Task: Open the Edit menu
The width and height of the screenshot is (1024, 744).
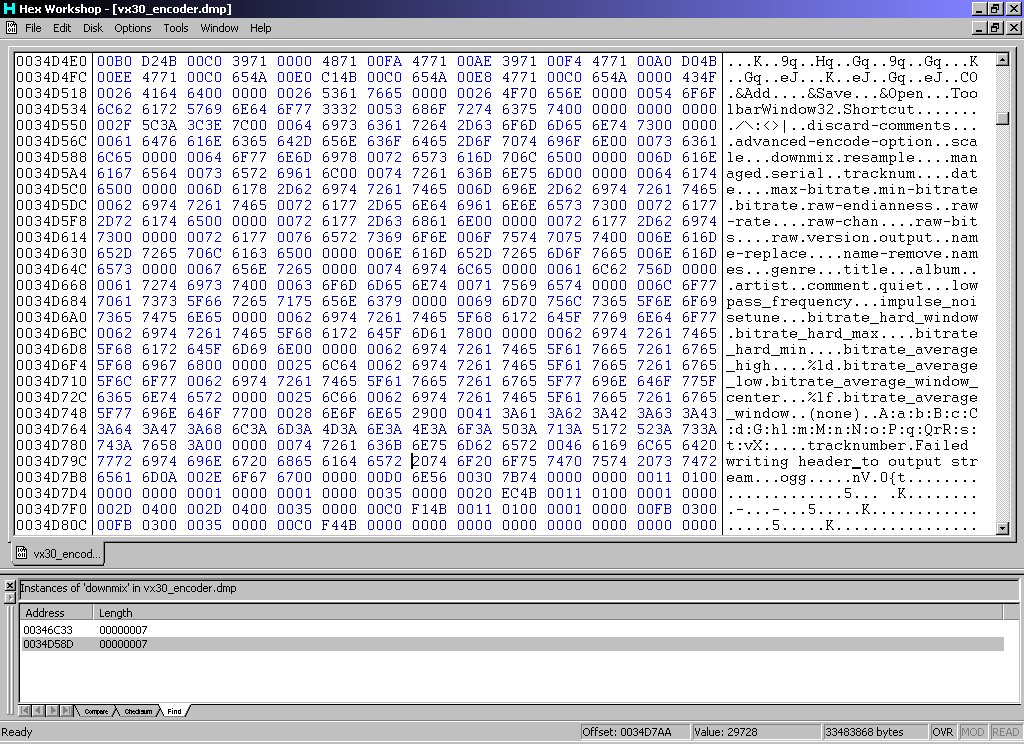Action: (x=62, y=28)
